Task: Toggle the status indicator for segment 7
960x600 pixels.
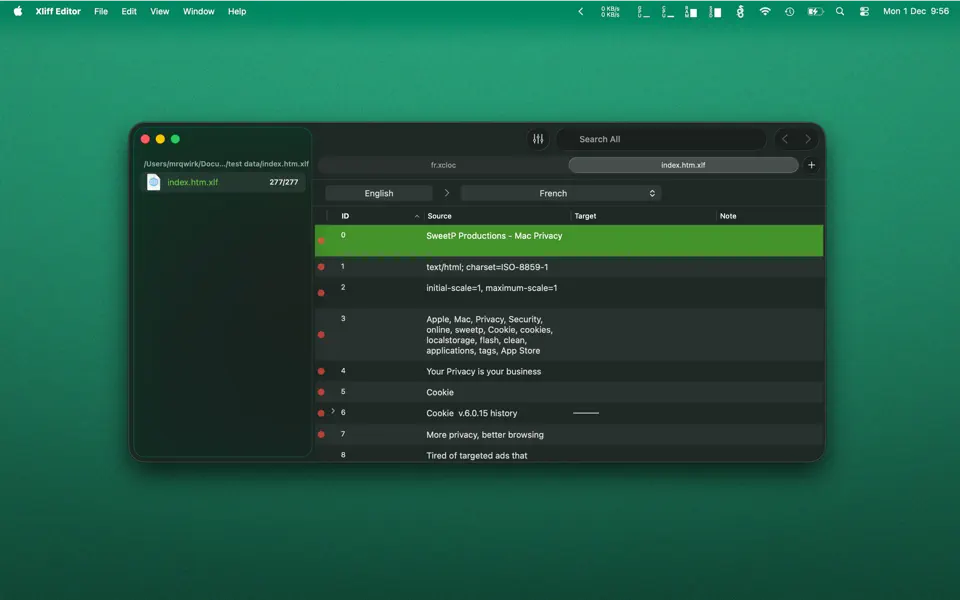Action: click(x=321, y=434)
